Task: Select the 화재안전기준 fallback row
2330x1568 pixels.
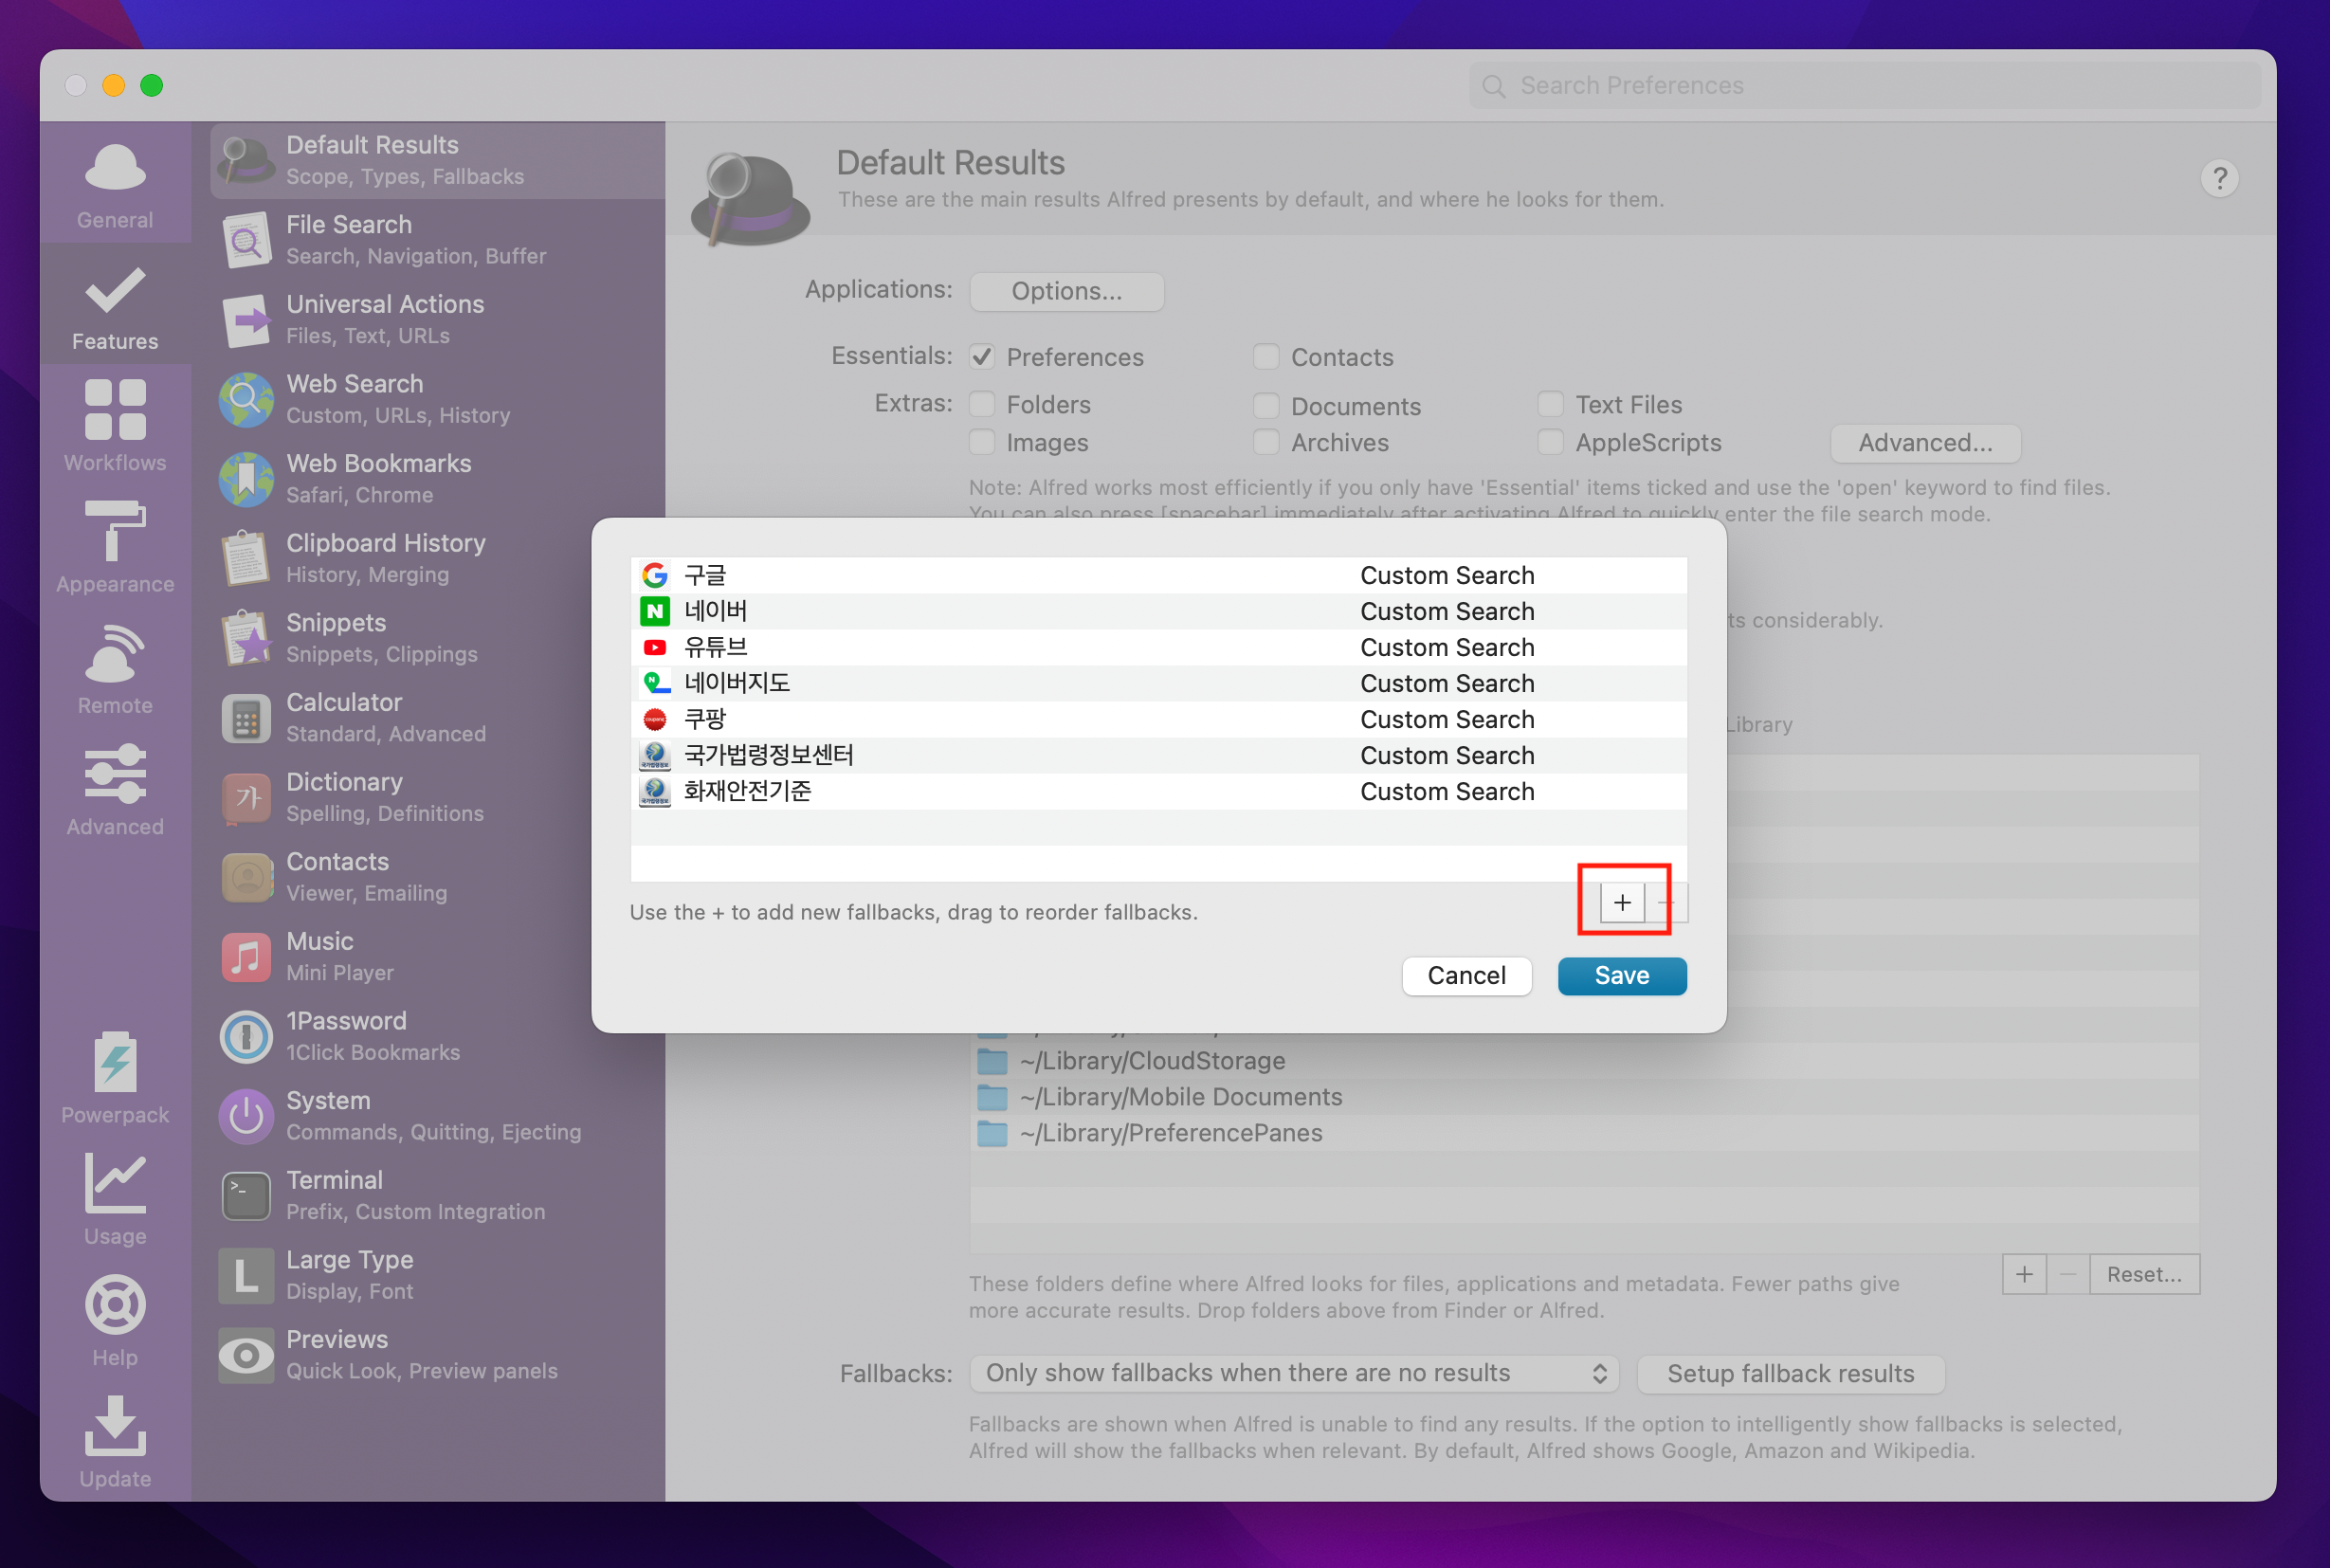Action: tap(1158, 791)
